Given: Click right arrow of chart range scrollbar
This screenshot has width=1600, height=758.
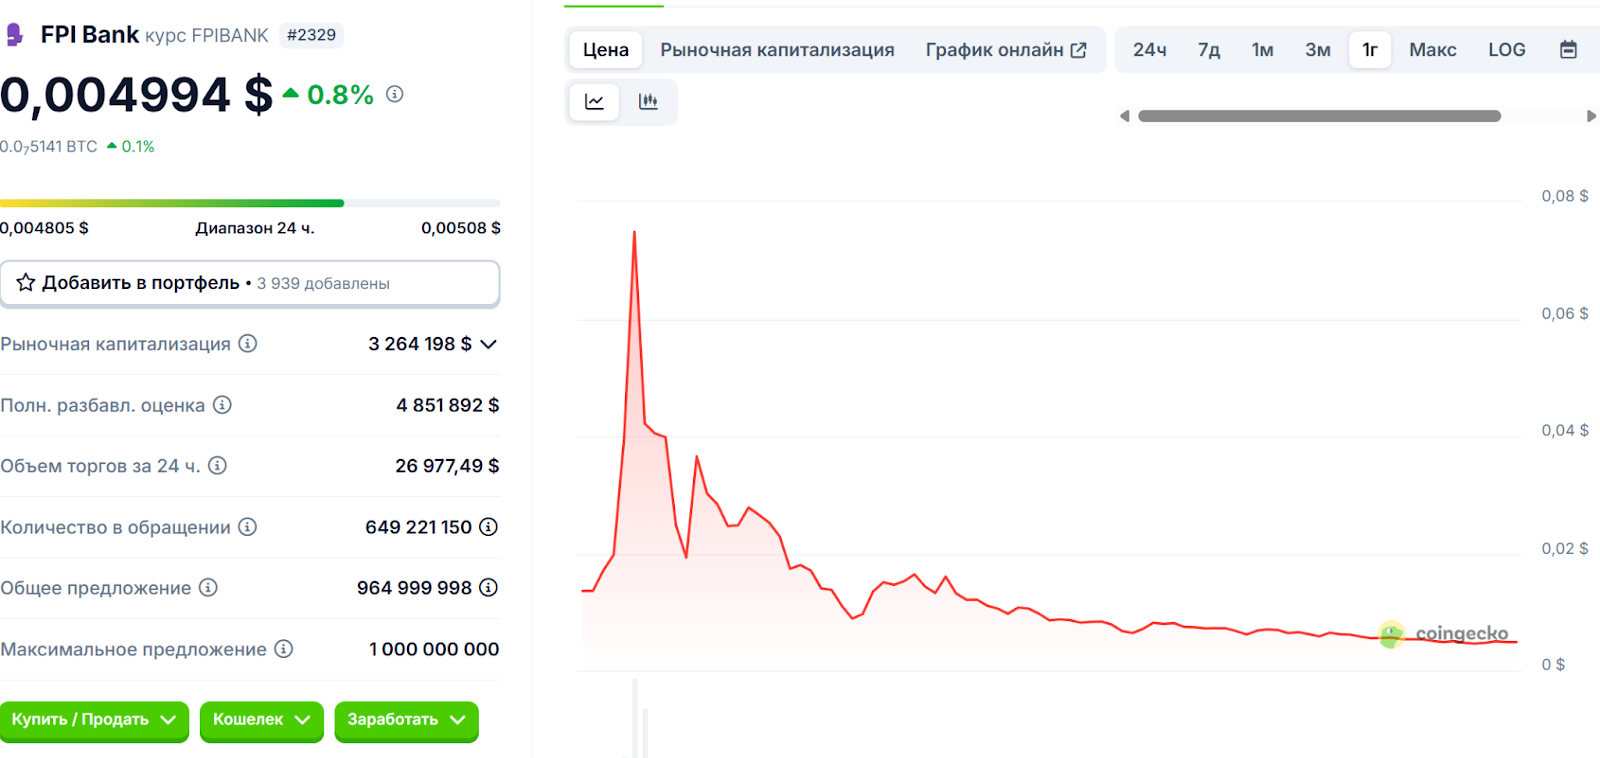Looking at the screenshot, I should click(x=1591, y=116).
